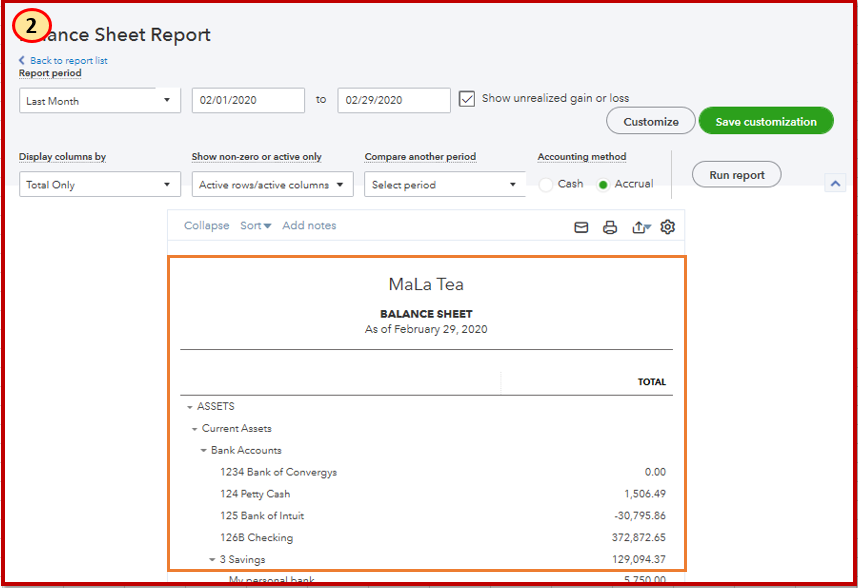Screen dimensions: 858x588
Task: Collapse the ASSETS section
Action: tap(189, 407)
